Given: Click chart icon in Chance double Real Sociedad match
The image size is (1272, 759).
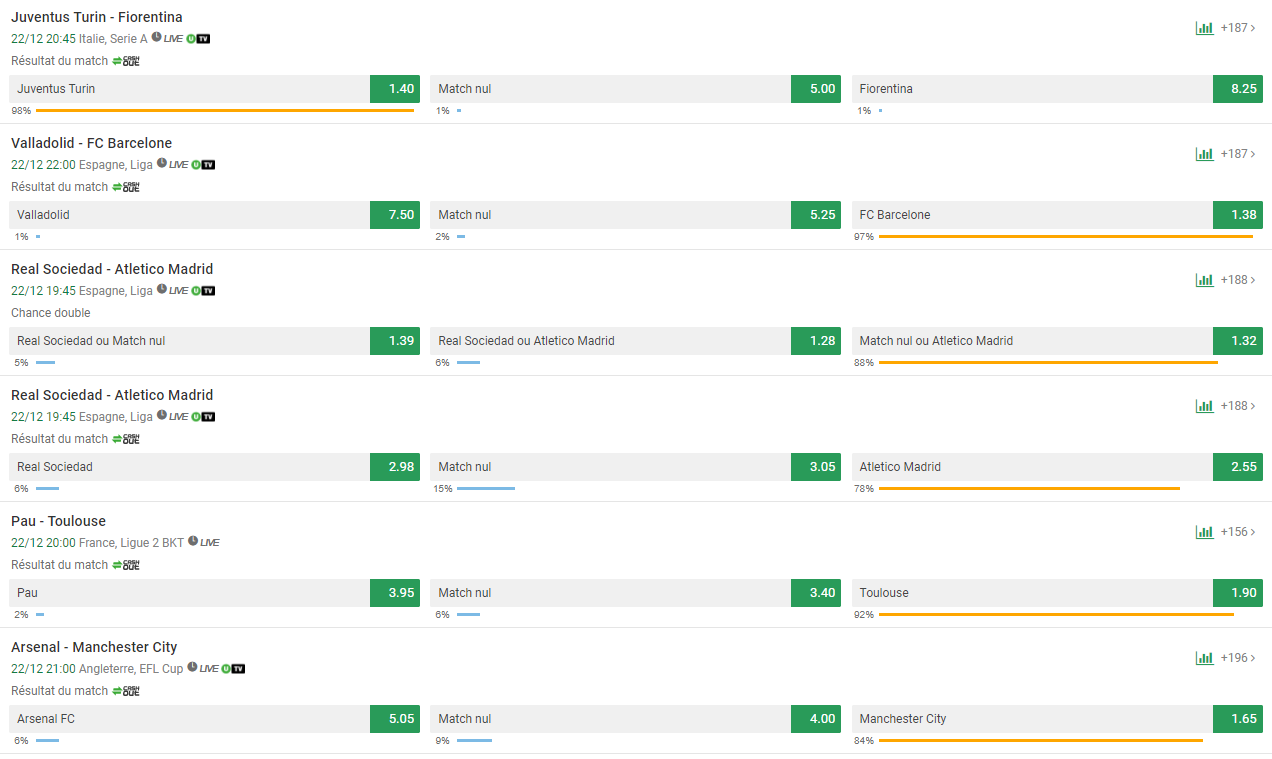Looking at the screenshot, I should [x=1204, y=280].
